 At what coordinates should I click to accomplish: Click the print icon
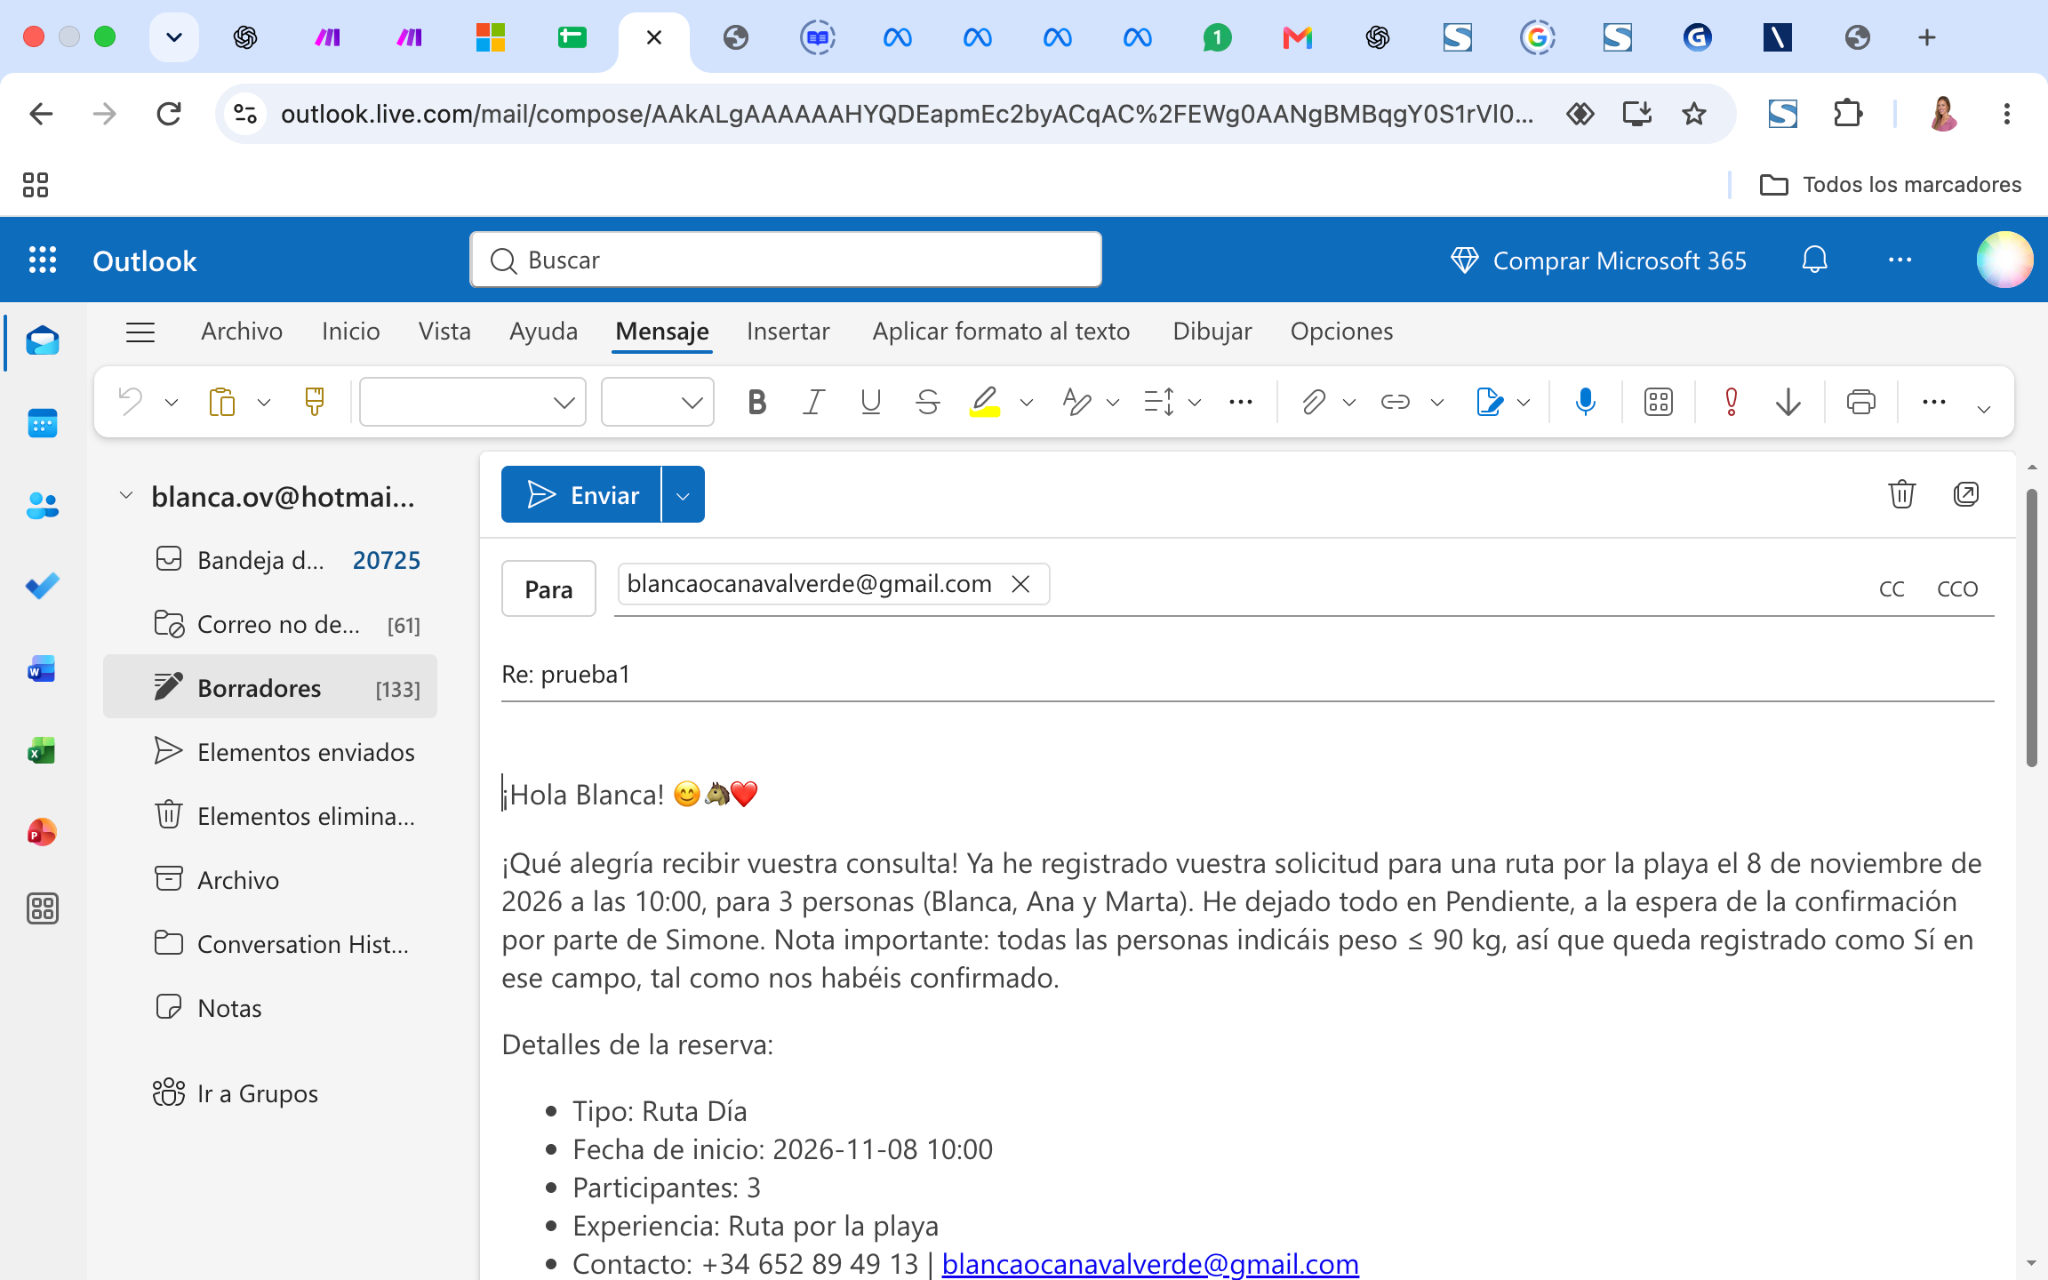pos(1860,402)
